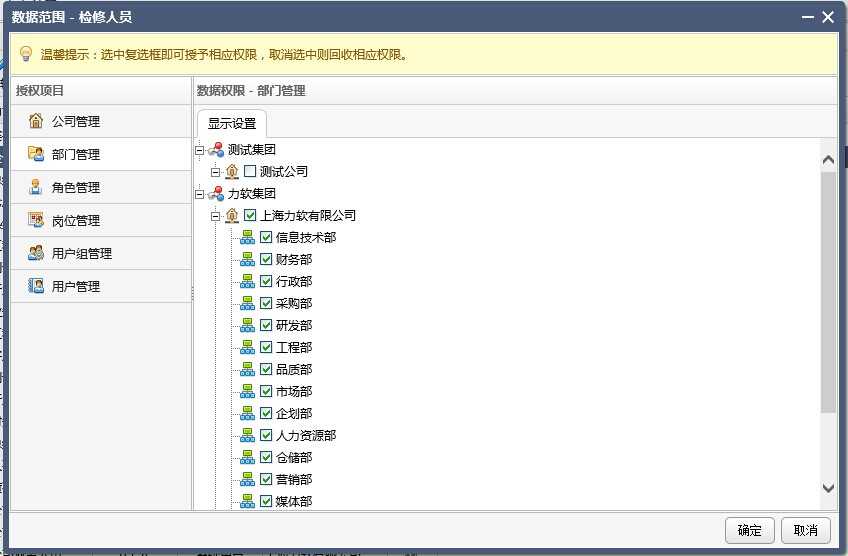
Task: Uncheck the 仓储部 checkbox
Action: point(266,458)
